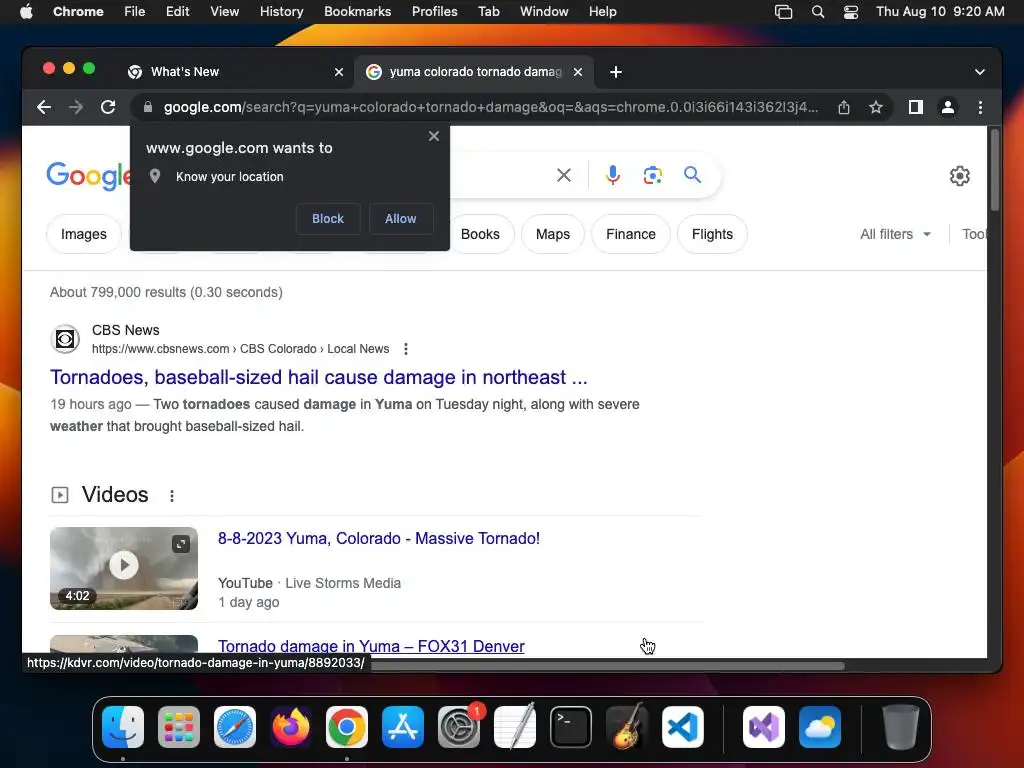Image resolution: width=1024 pixels, height=768 pixels.
Task: Expand the video thumbnail preview
Action: 181,543
